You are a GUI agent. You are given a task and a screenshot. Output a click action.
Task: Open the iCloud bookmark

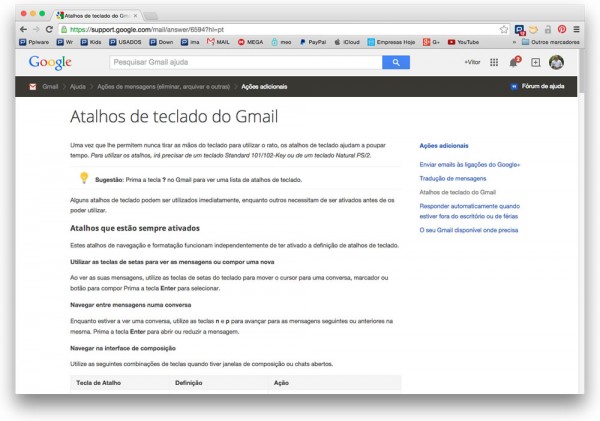347,42
